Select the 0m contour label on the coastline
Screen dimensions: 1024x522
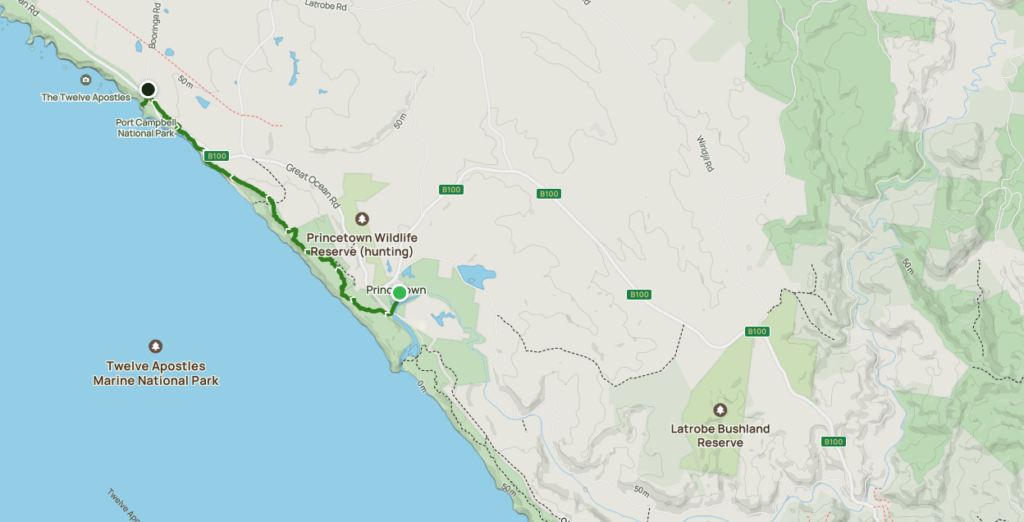pyautogui.click(x=421, y=387)
